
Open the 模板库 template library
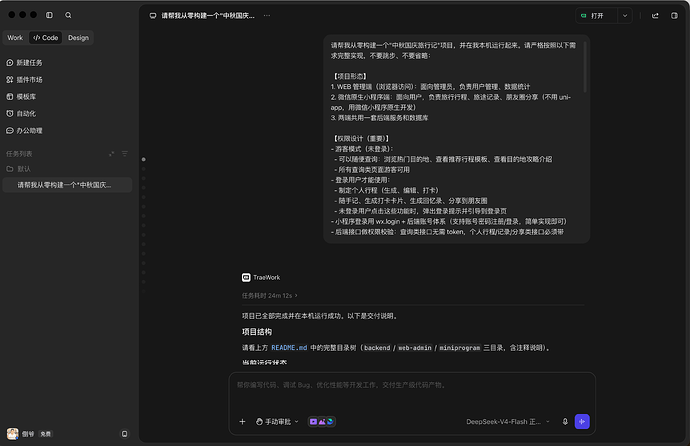point(21,97)
